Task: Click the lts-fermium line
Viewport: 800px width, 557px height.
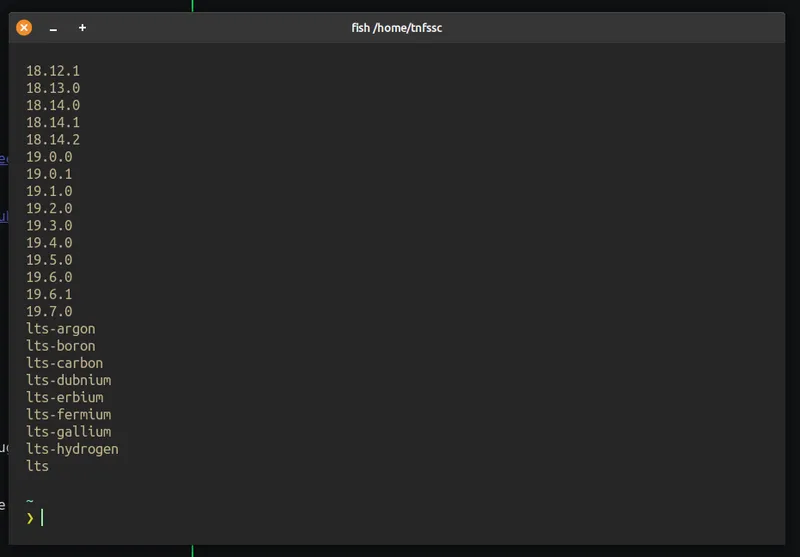Action: click(69, 415)
